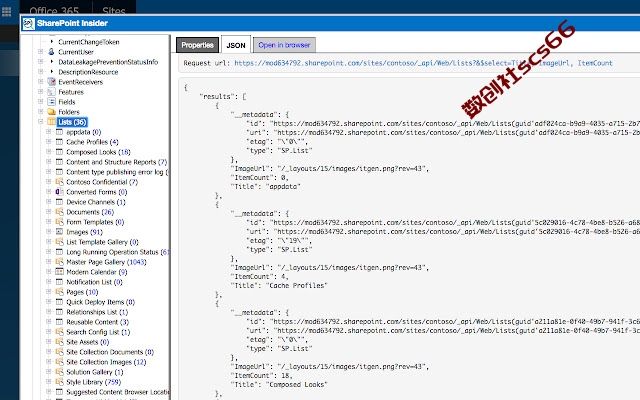Screen dimensions: 640x400
Task: Click the Fields node icon
Action: pyautogui.click(x=51, y=102)
